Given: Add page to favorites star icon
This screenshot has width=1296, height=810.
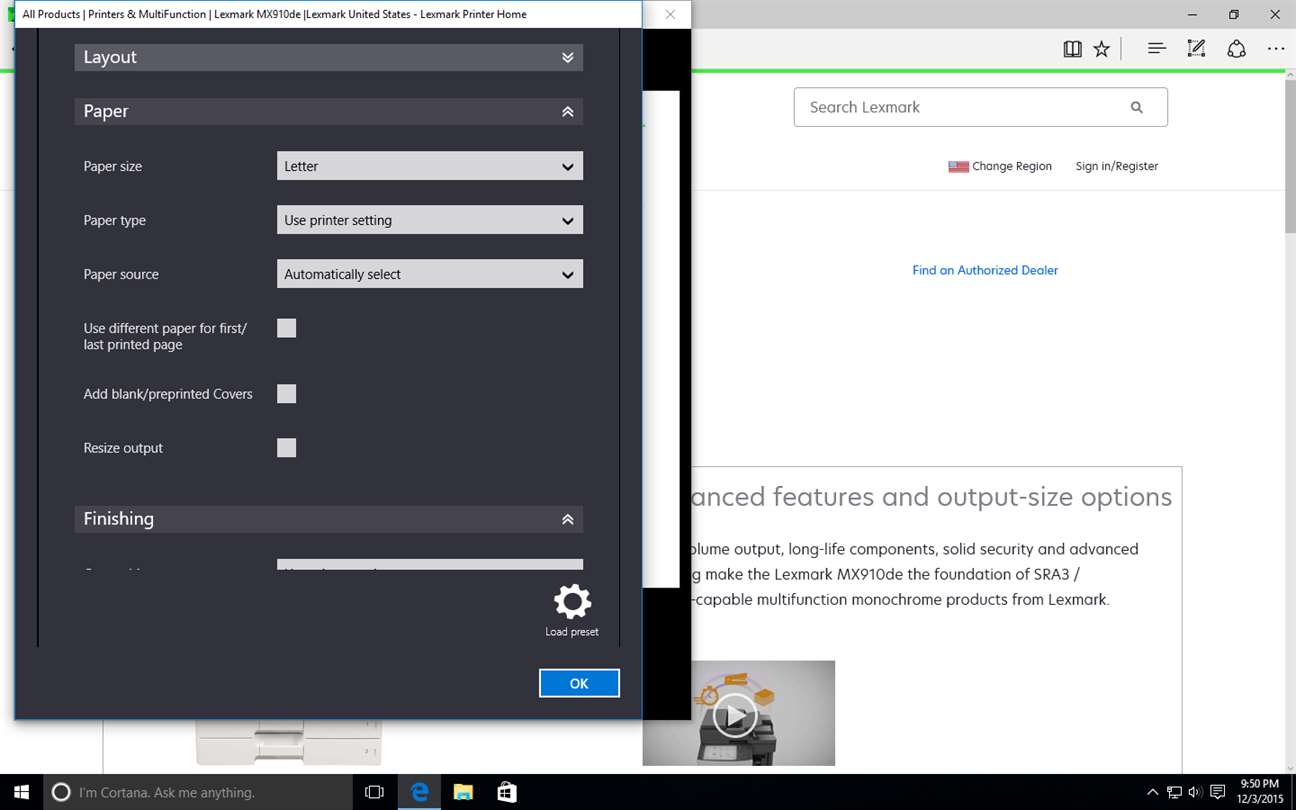Looking at the screenshot, I should tap(1101, 48).
